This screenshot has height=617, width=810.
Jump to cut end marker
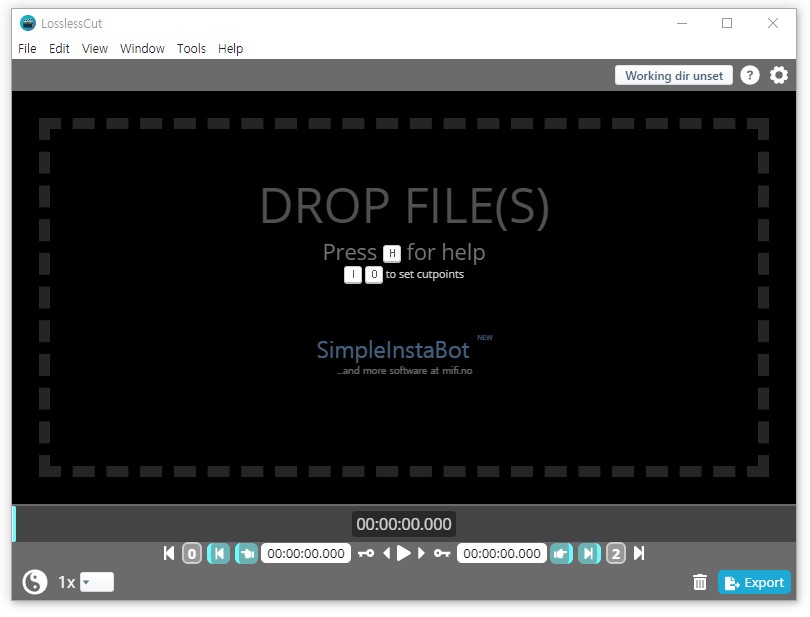589,553
